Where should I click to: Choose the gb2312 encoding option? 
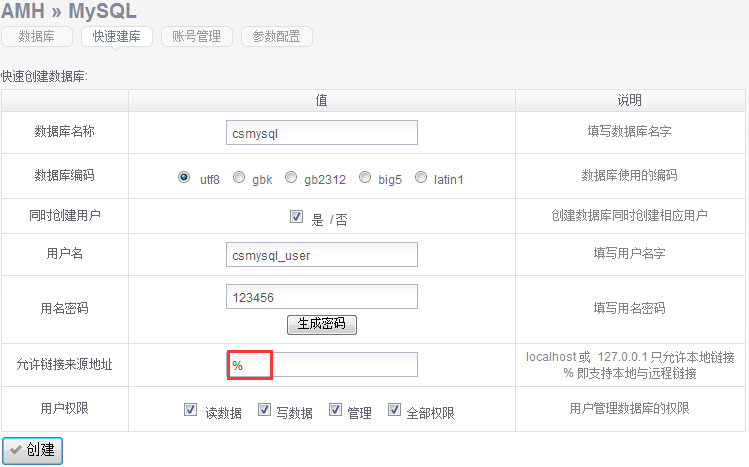tap(291, 177)
